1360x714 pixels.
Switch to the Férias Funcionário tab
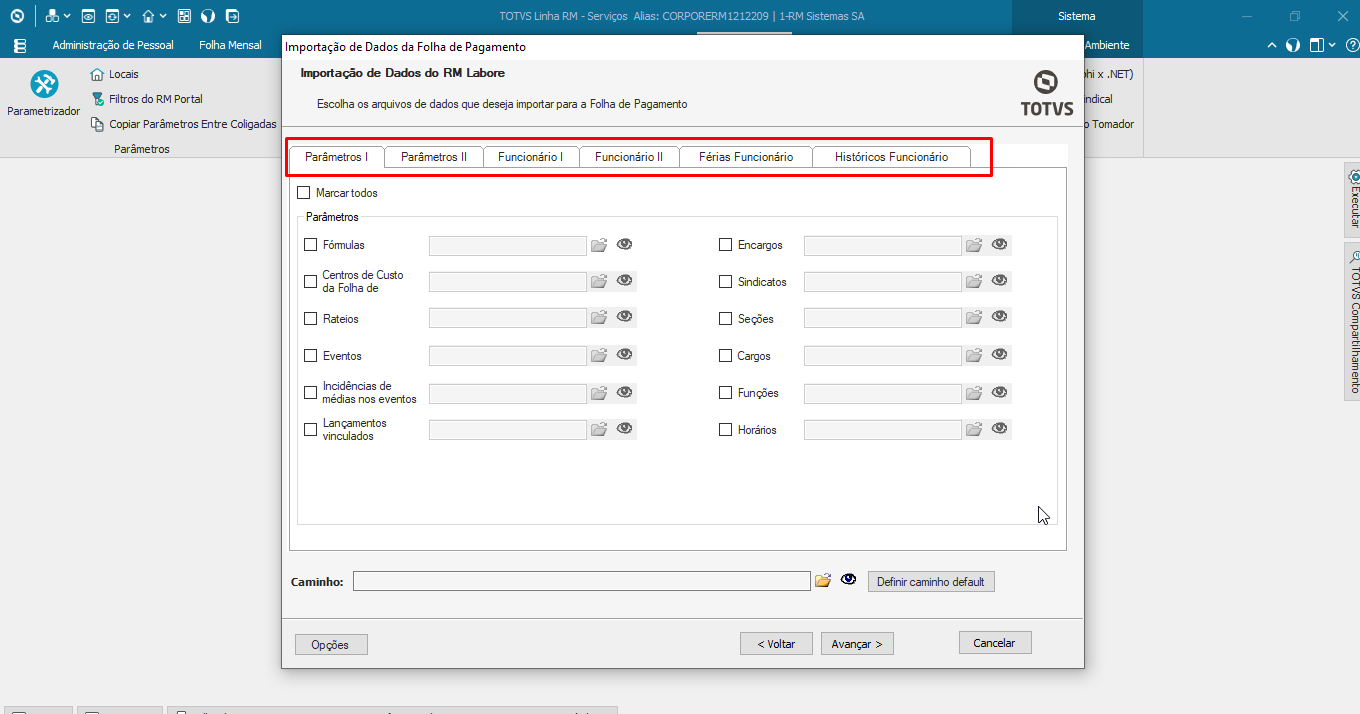746,157
